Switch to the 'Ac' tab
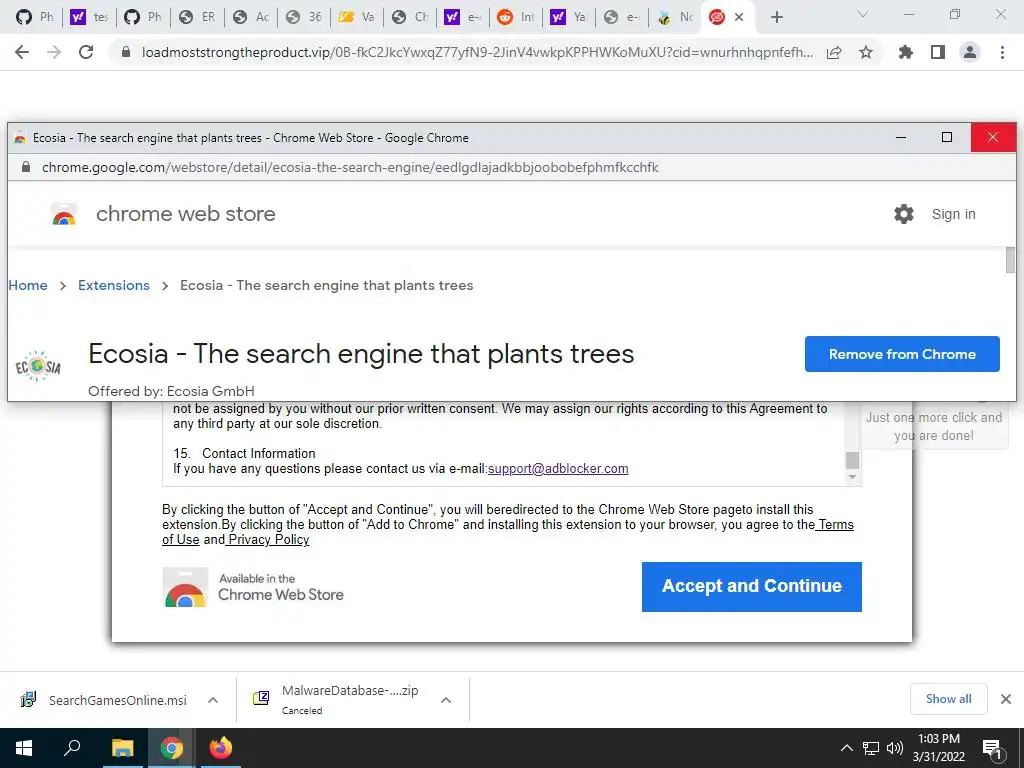 click(251, 17)
